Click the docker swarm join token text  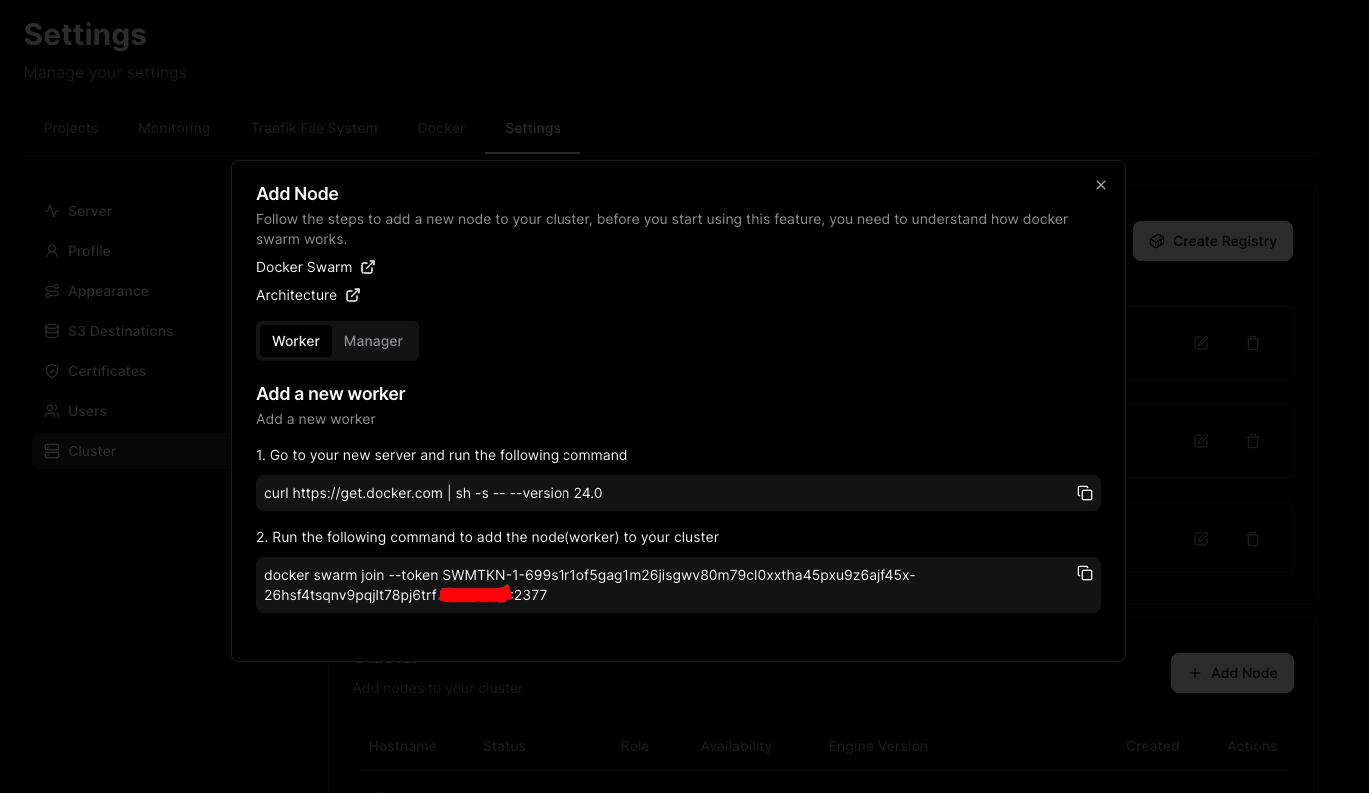click(590, 585)
